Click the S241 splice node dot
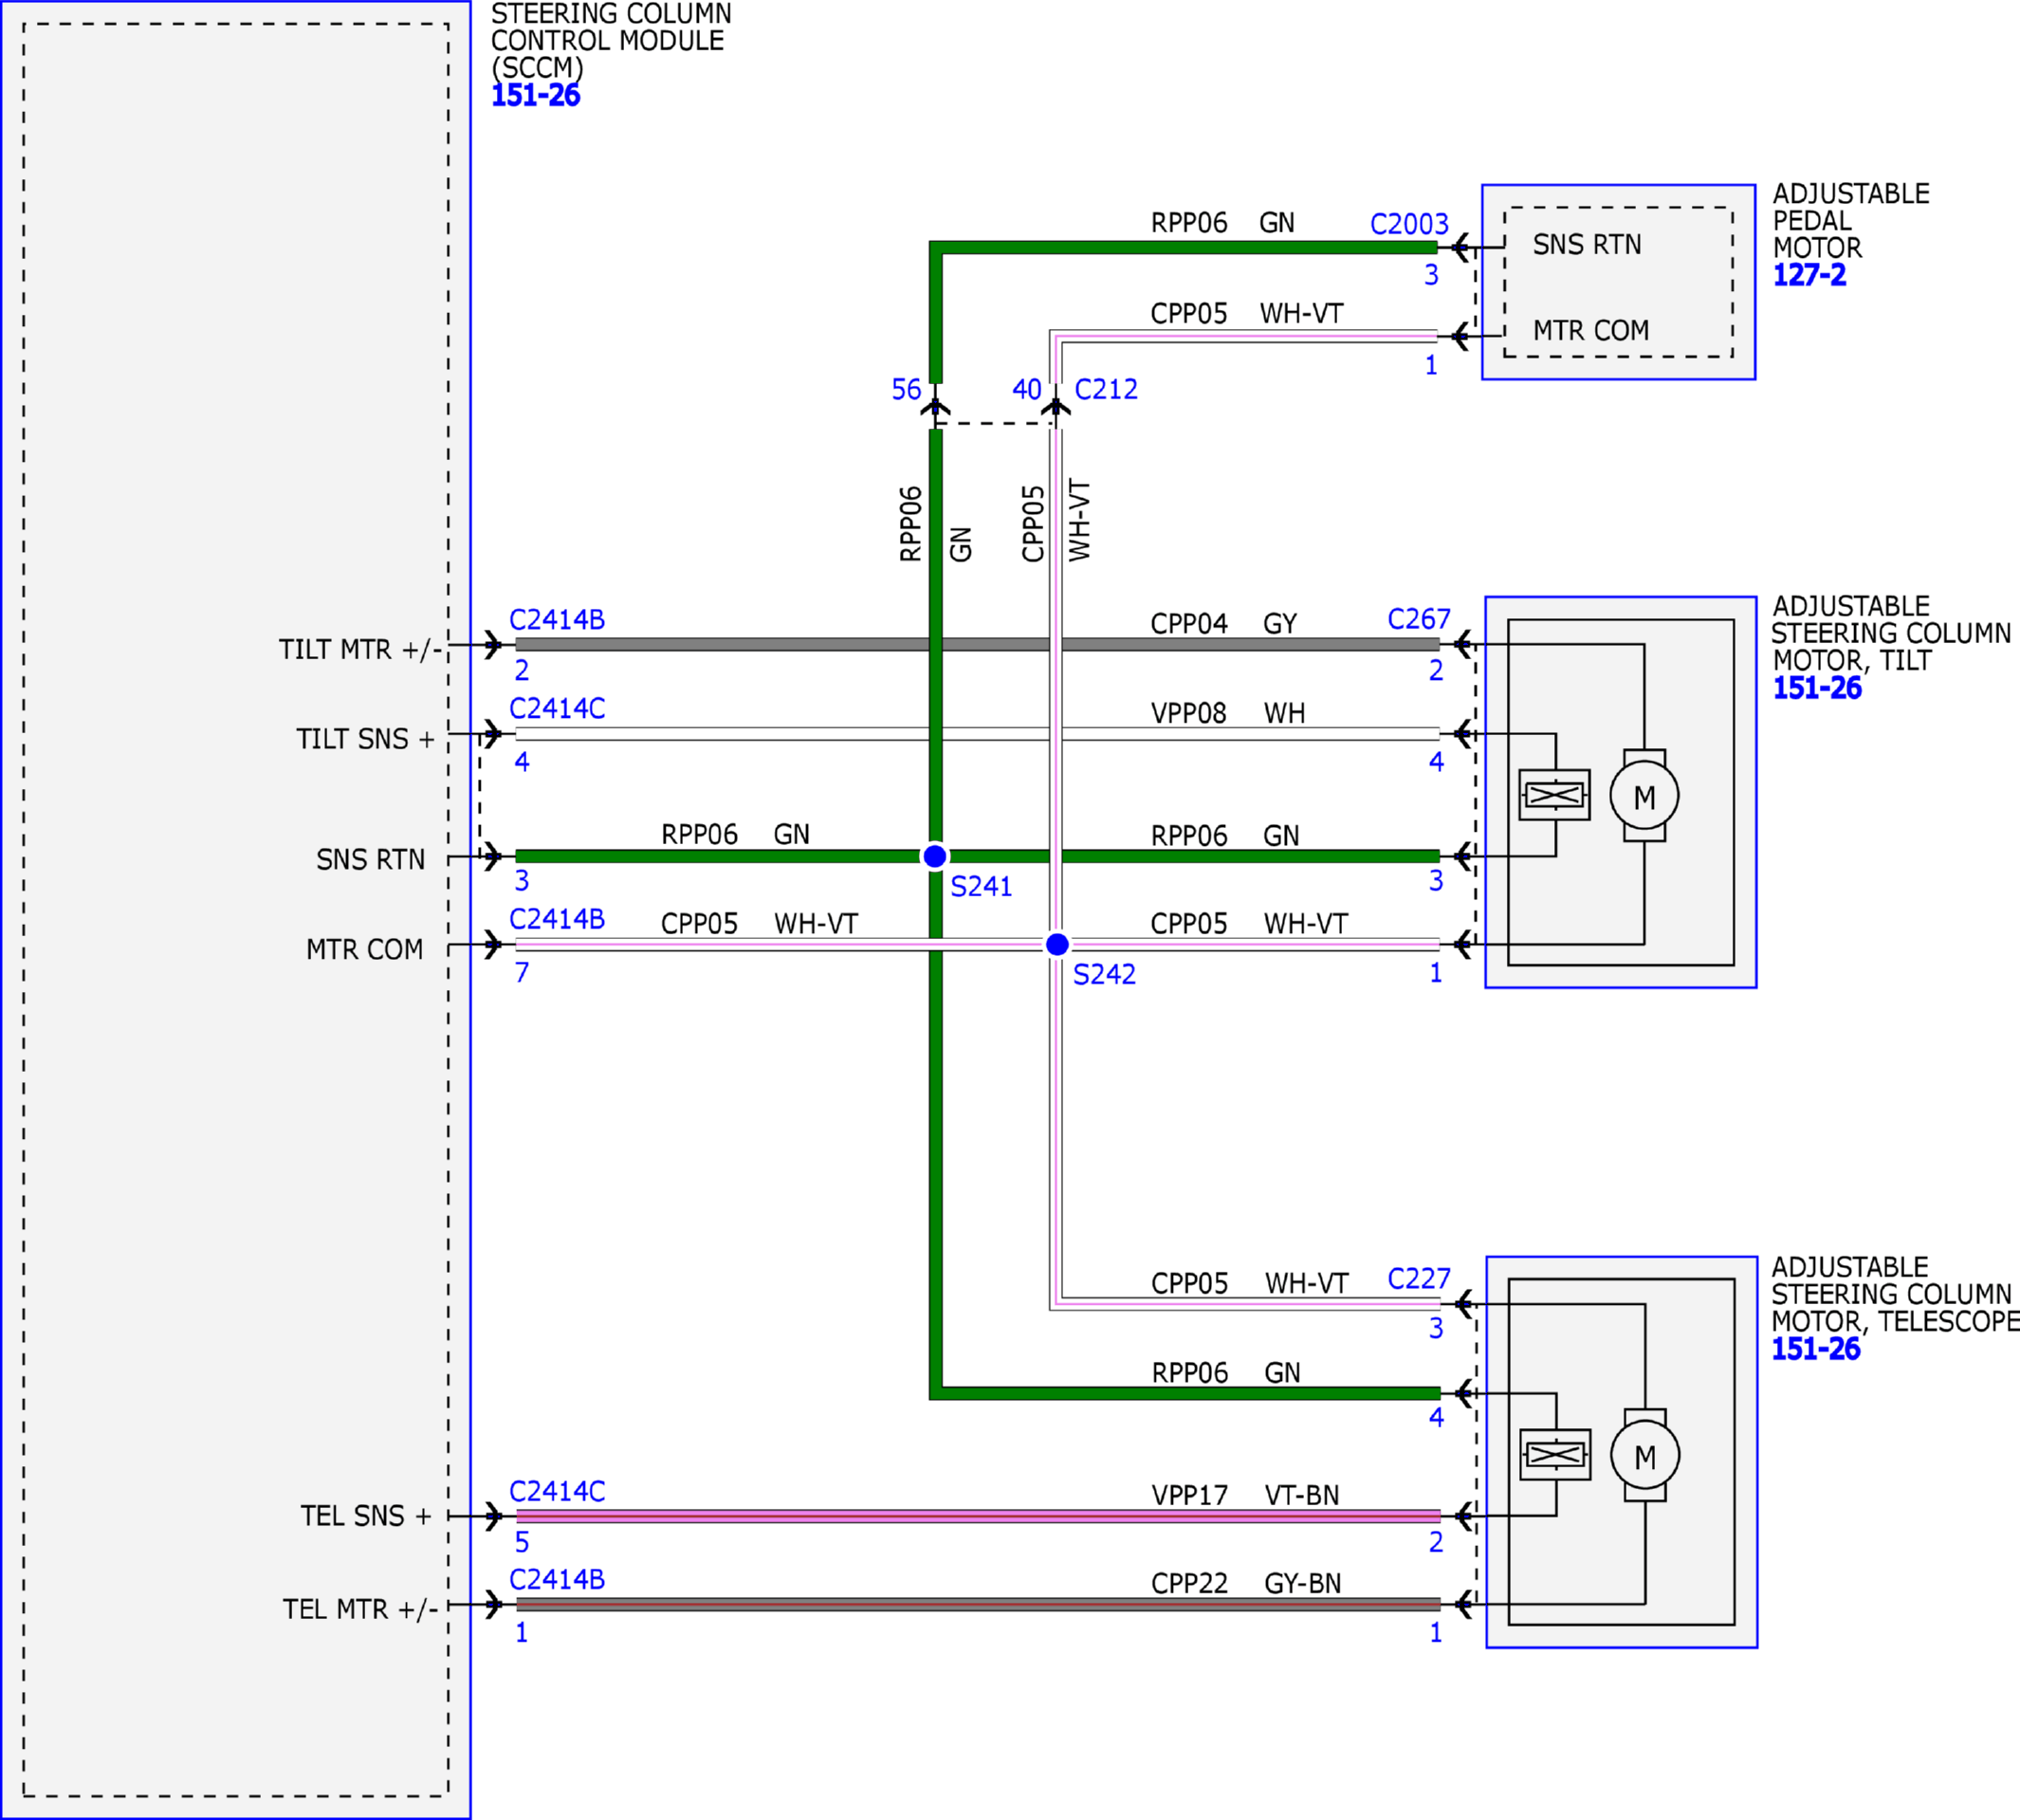Image resolution: width=2020 pixels, height=1820 pixels. [935, 856]
